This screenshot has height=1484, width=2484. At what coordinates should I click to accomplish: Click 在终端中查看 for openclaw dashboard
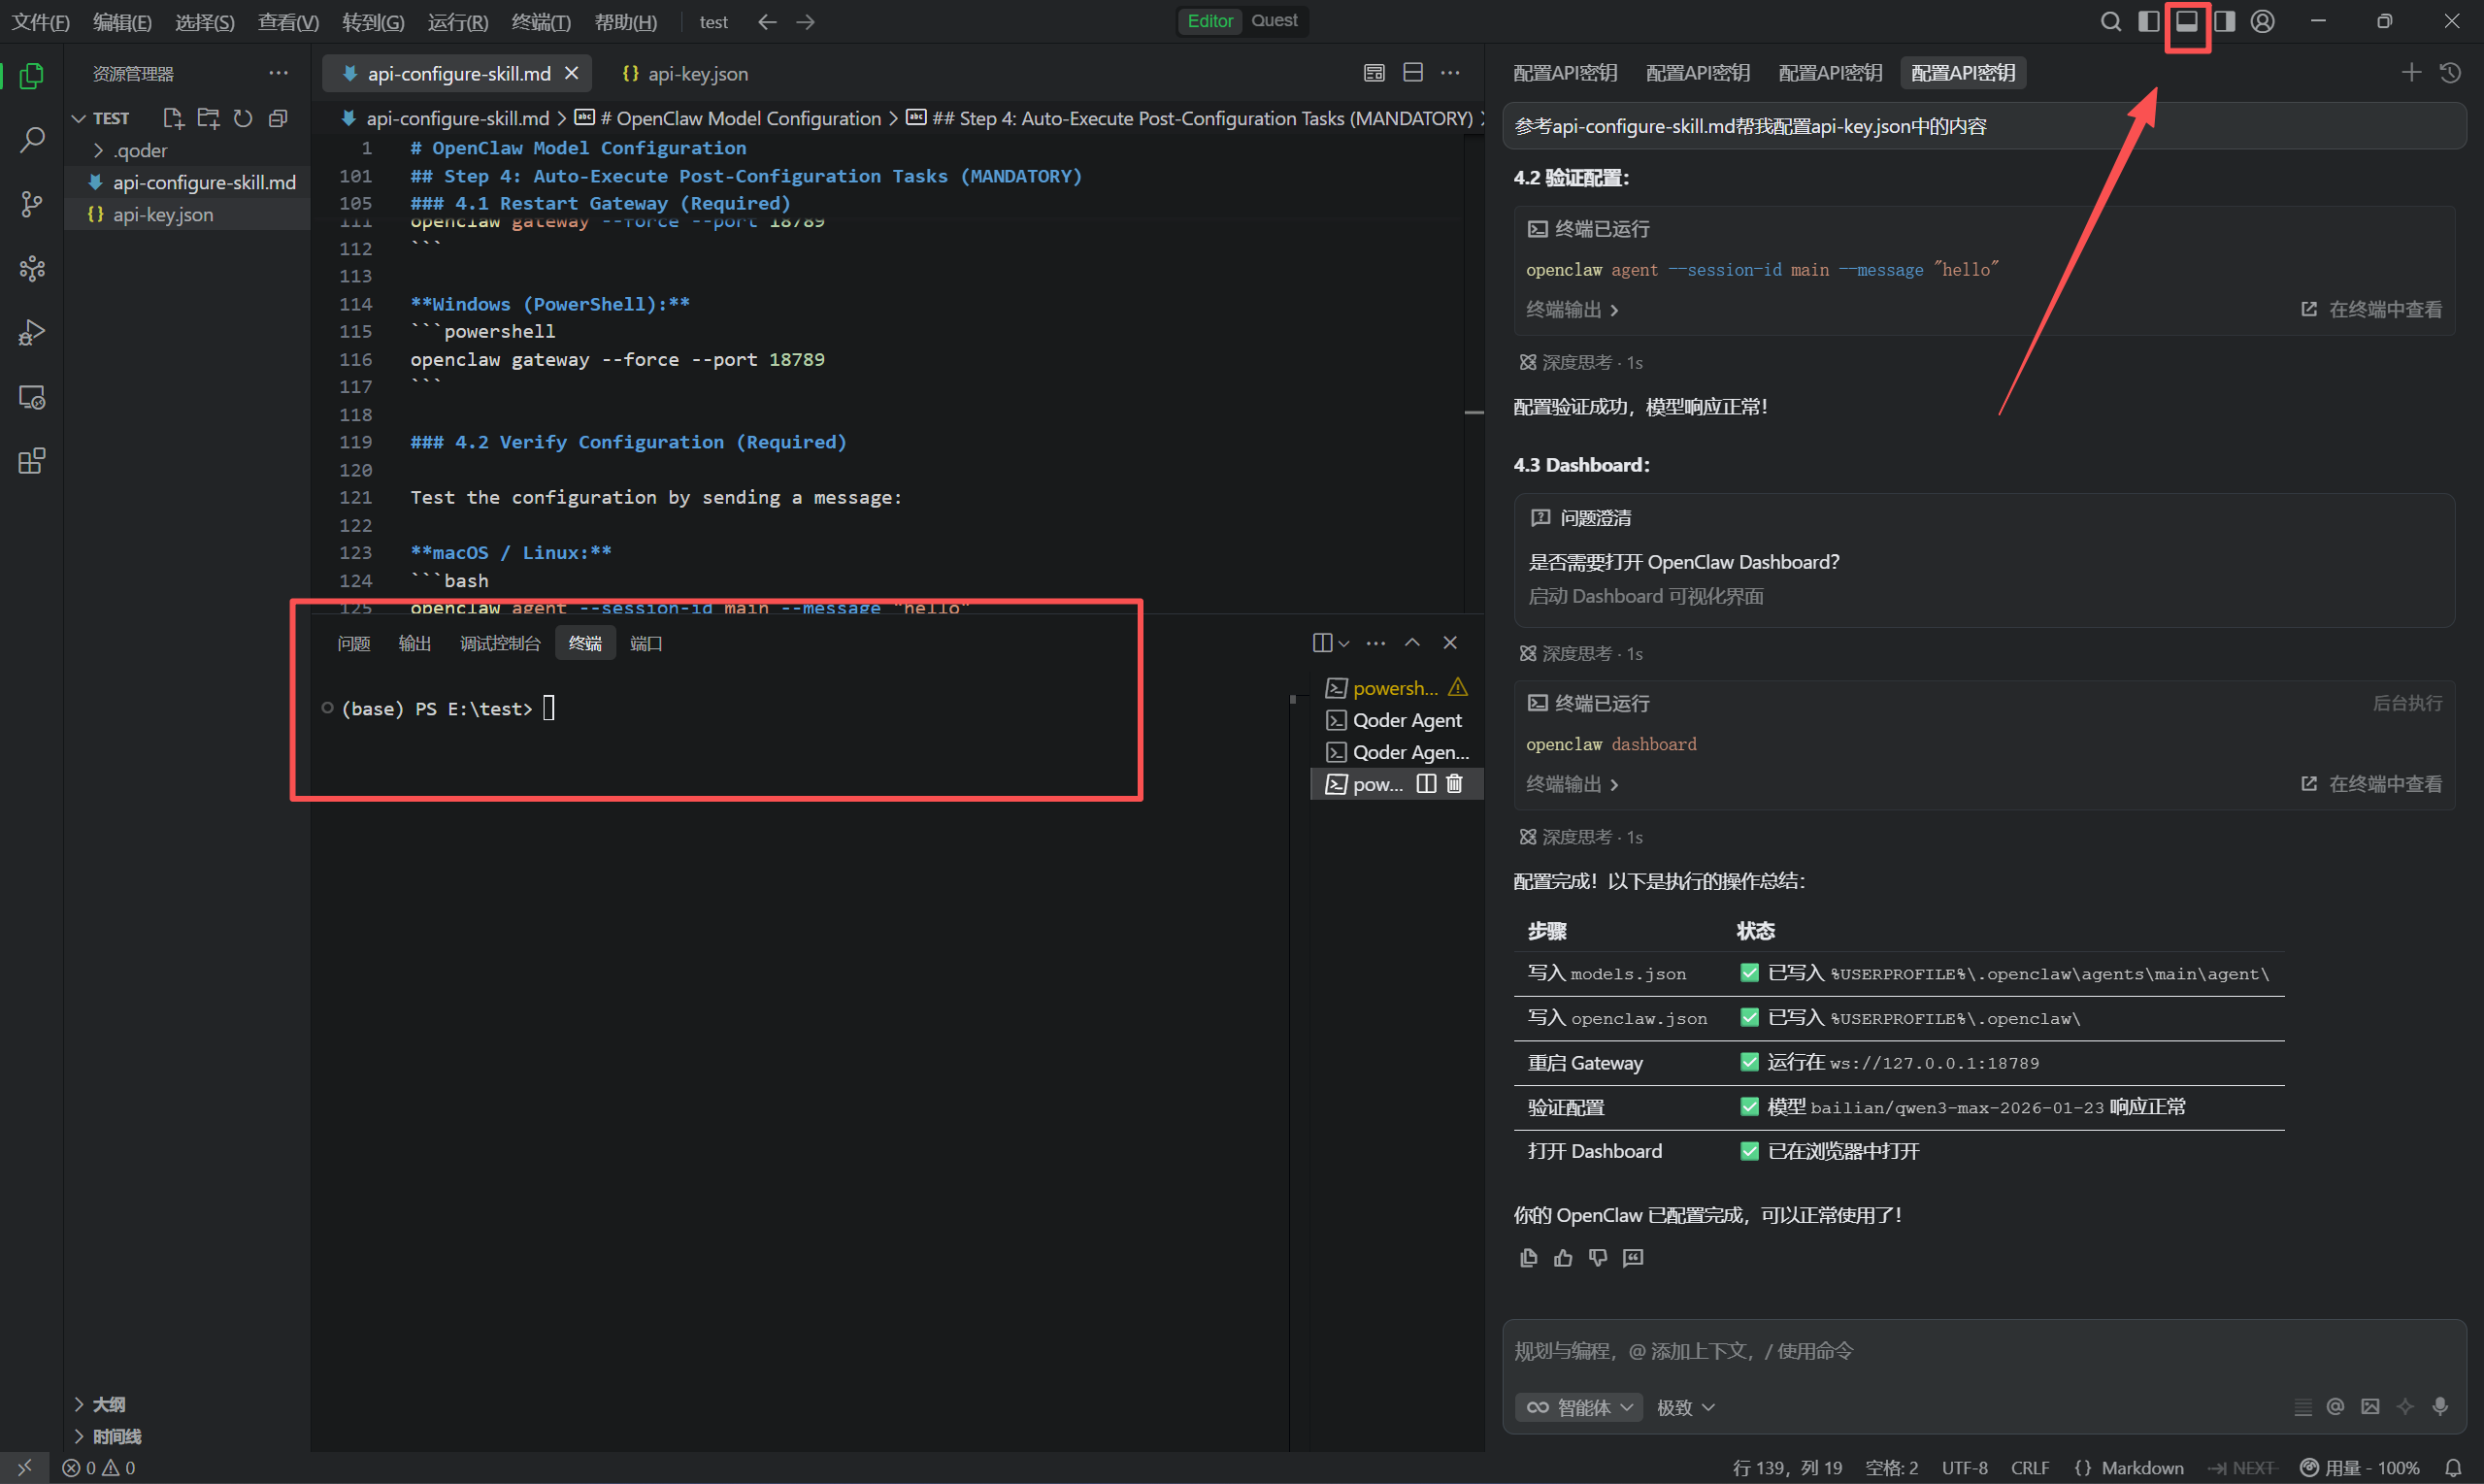pos(2372,784)
